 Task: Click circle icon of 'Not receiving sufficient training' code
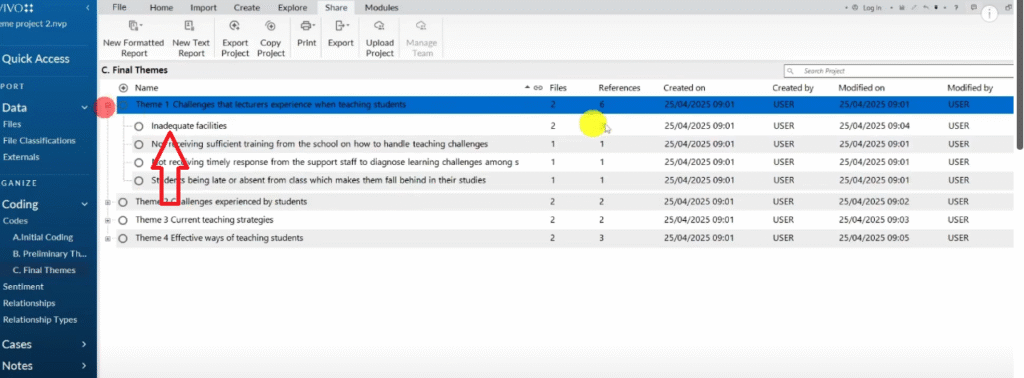pos(138,144)
